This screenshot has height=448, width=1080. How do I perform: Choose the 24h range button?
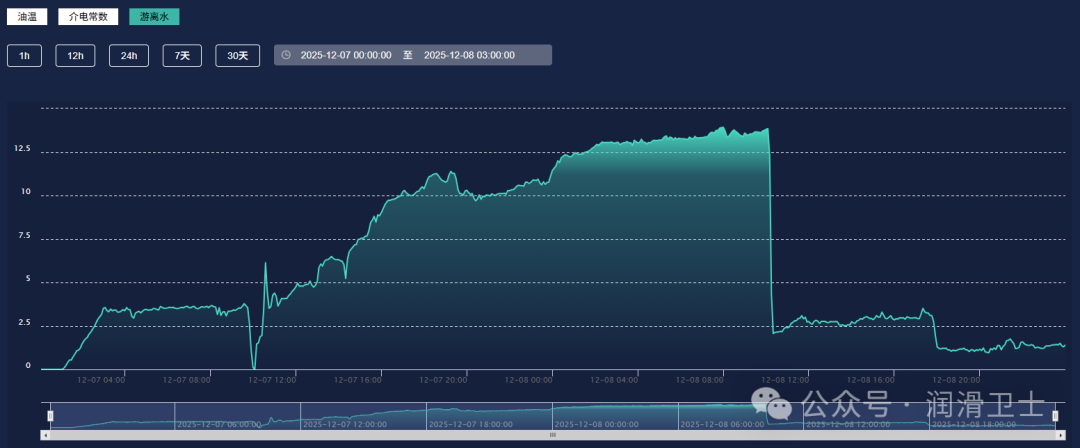coord(129,56)
